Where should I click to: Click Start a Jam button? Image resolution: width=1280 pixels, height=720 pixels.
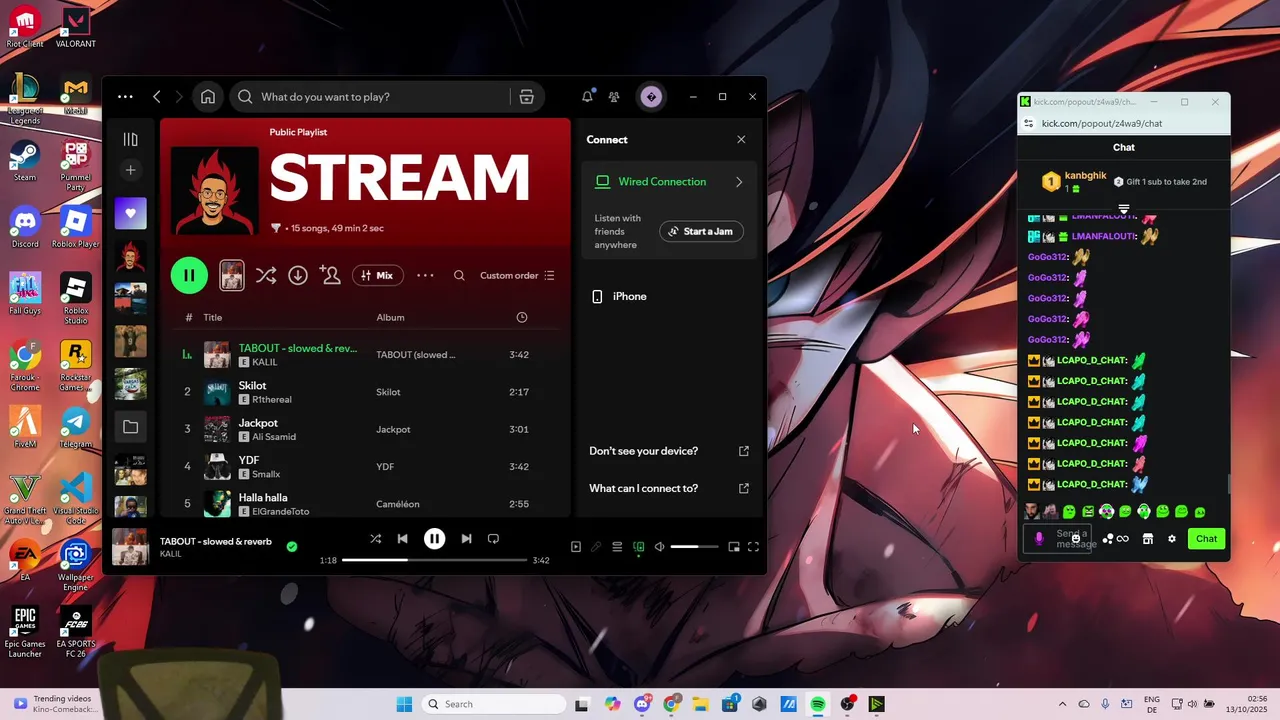(x=701, y=231)
